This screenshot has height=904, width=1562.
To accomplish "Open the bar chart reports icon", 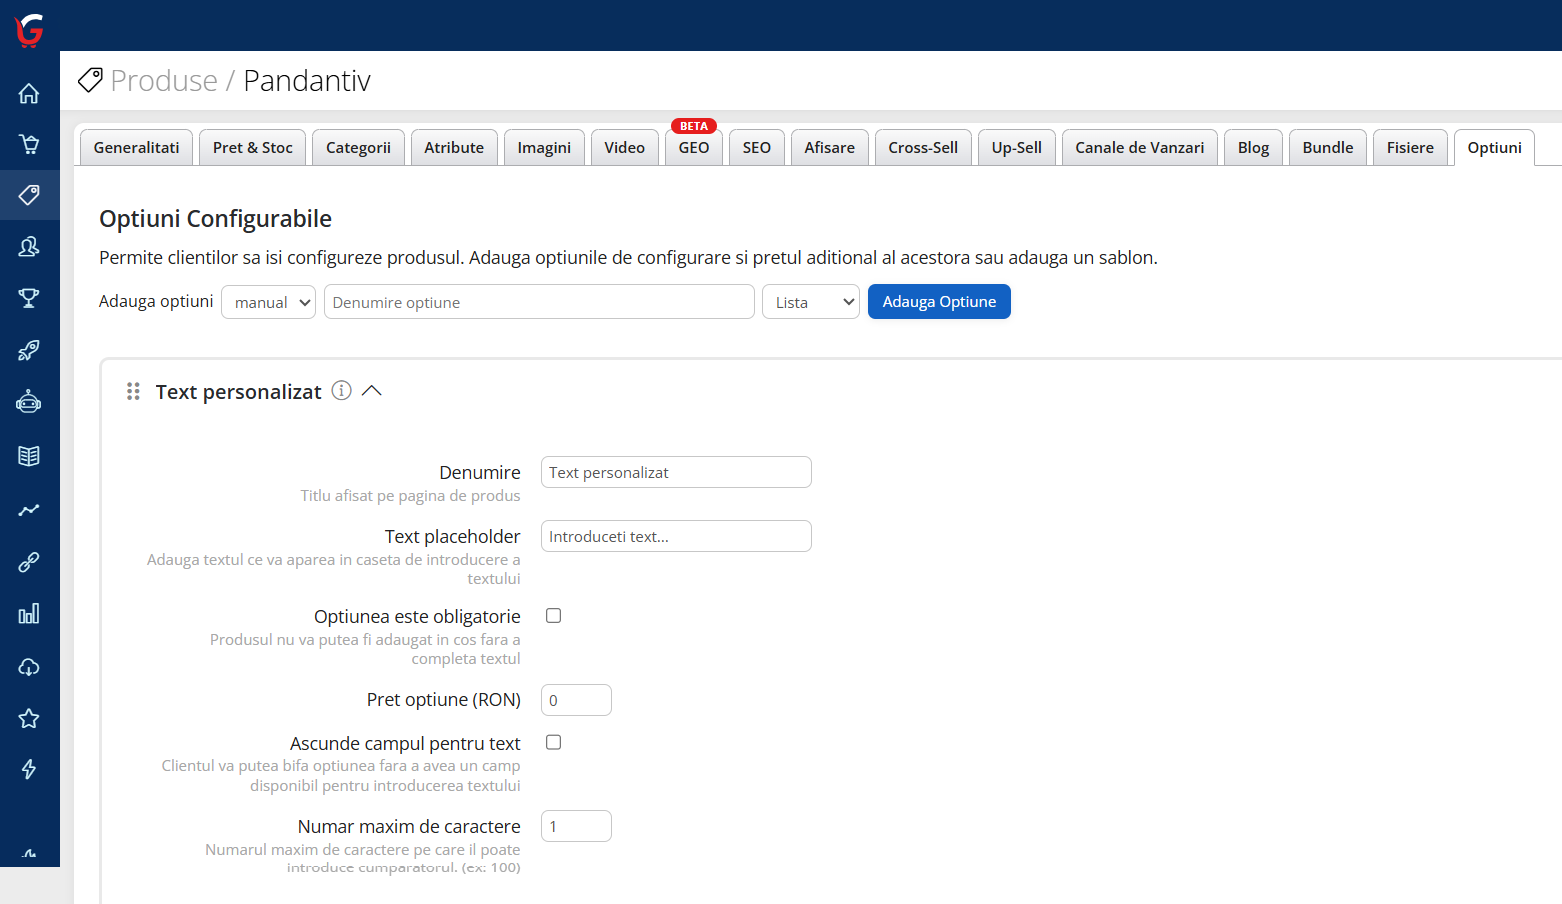I will (29, 614).
